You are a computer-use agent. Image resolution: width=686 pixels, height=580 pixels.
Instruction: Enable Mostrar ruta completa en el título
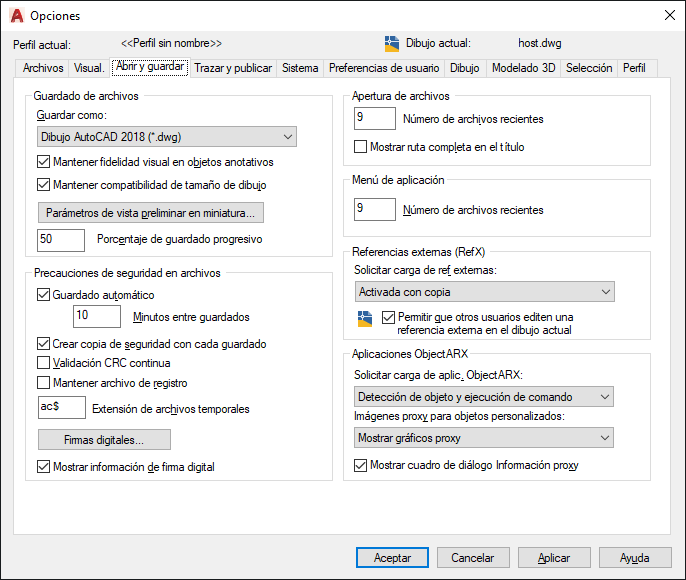point(362,147)
